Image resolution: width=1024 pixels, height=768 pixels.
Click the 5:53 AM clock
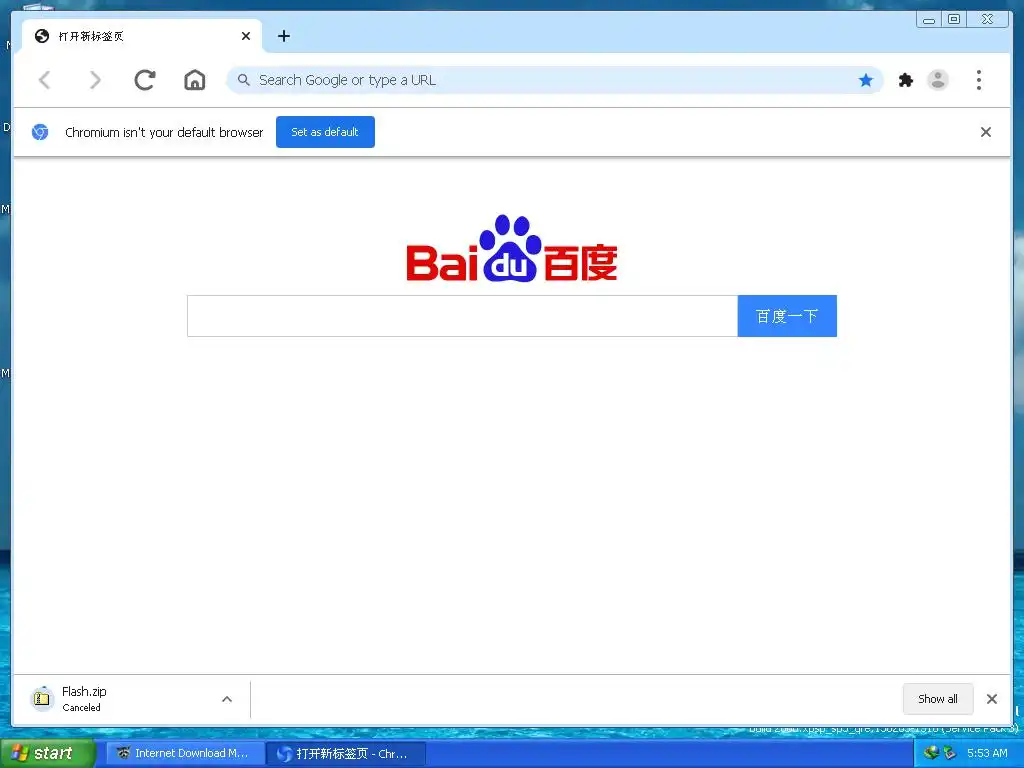point(987,753)
